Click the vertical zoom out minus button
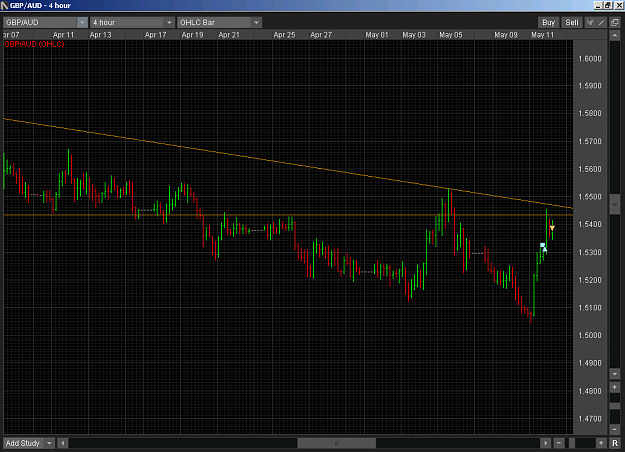This screenshot has width=625, height=452. (615, 429)
